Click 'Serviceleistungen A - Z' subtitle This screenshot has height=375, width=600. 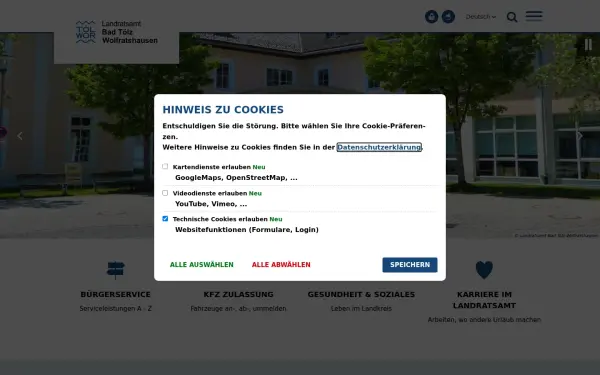(116, 308)
